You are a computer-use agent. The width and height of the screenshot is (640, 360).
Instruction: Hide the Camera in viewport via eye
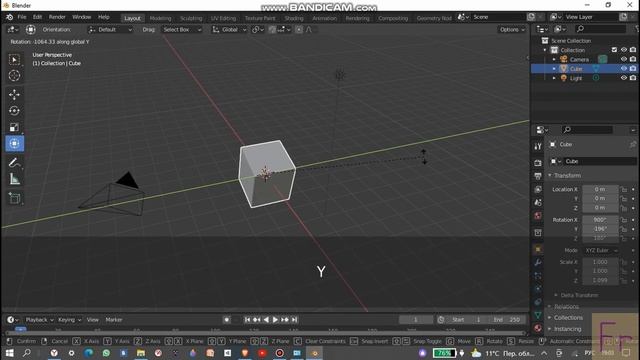click(624, 59)
